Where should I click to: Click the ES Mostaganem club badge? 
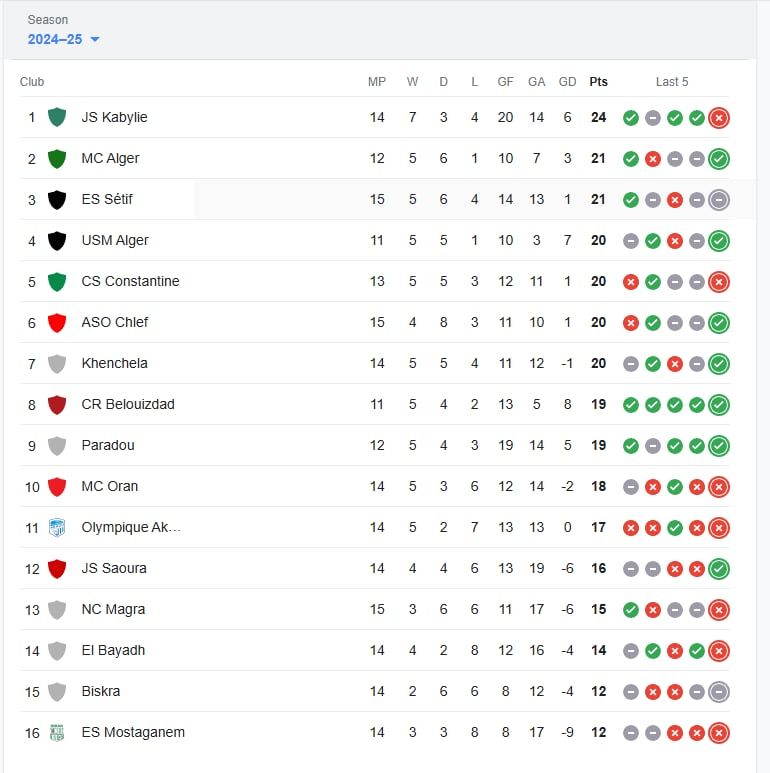pyautogui.click(x=57, y=733)
